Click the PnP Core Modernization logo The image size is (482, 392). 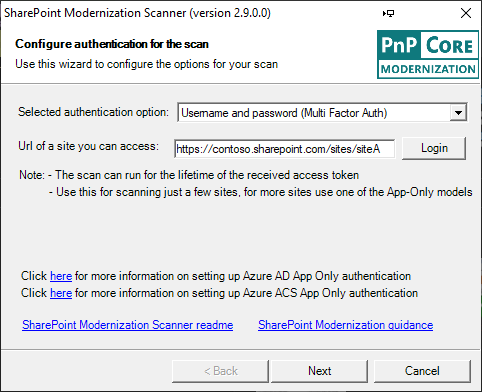[x=428, y=55]
